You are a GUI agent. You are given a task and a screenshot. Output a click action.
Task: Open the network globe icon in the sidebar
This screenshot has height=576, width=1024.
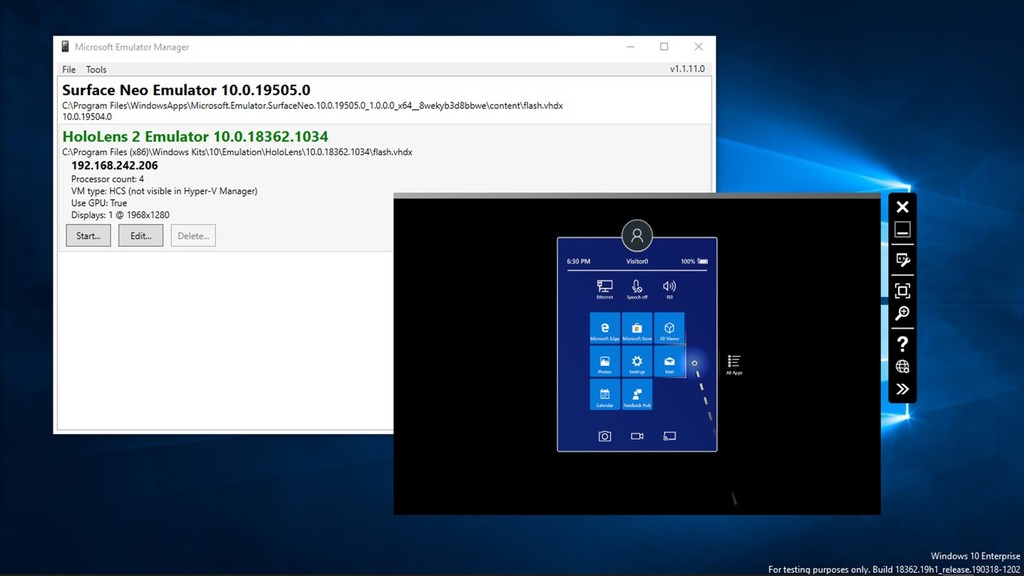pos(903,367)
